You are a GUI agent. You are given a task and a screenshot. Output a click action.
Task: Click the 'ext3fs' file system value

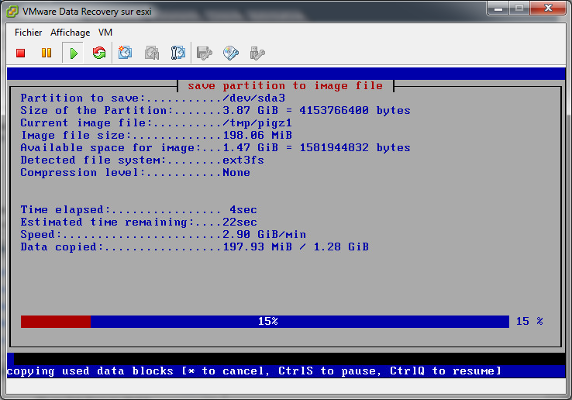click(x=243, y=160)
